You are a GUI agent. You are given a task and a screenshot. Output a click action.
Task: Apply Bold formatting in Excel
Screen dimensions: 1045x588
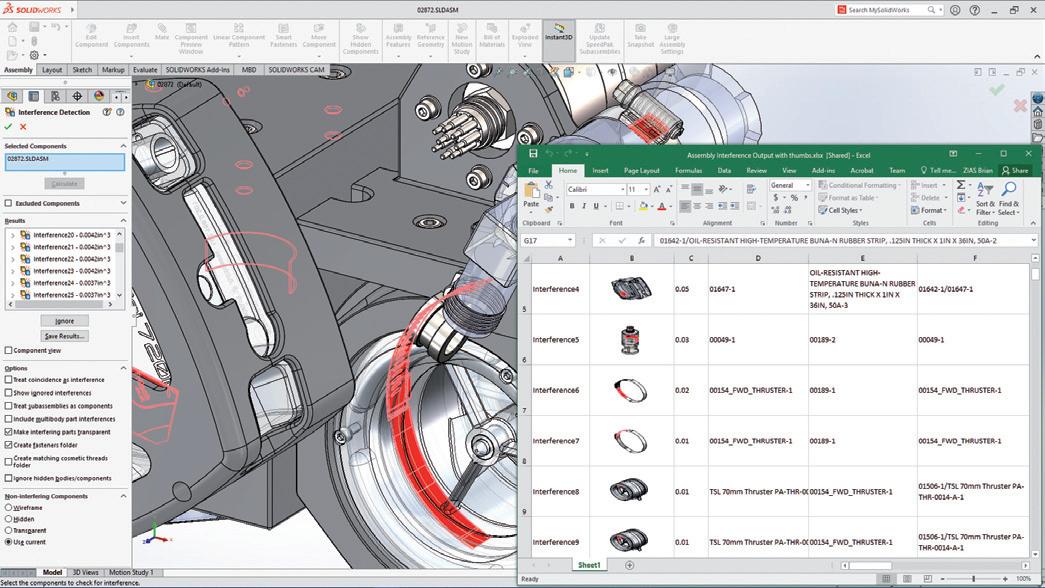[x=571, y=207]
